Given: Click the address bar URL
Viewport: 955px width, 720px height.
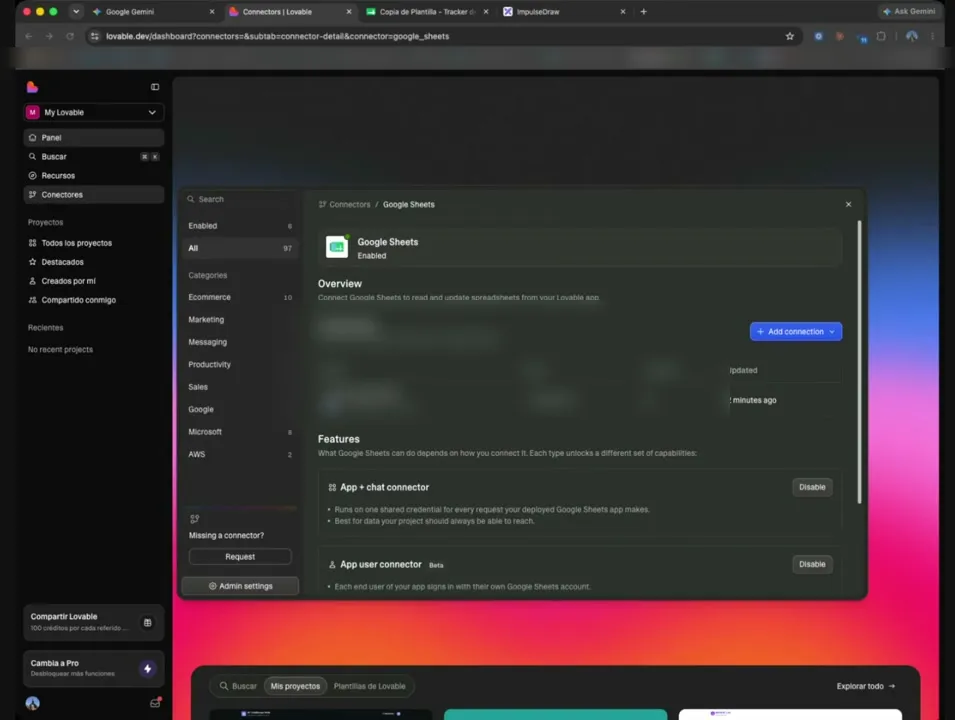Looking at the screenshot, I should (x=277, y=37).
